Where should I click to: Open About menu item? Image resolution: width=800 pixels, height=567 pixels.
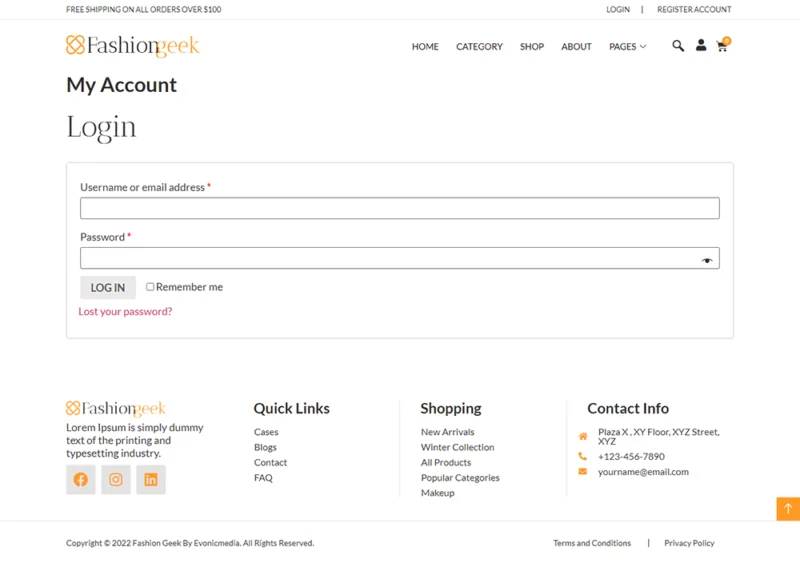click(x=576, y=46)
